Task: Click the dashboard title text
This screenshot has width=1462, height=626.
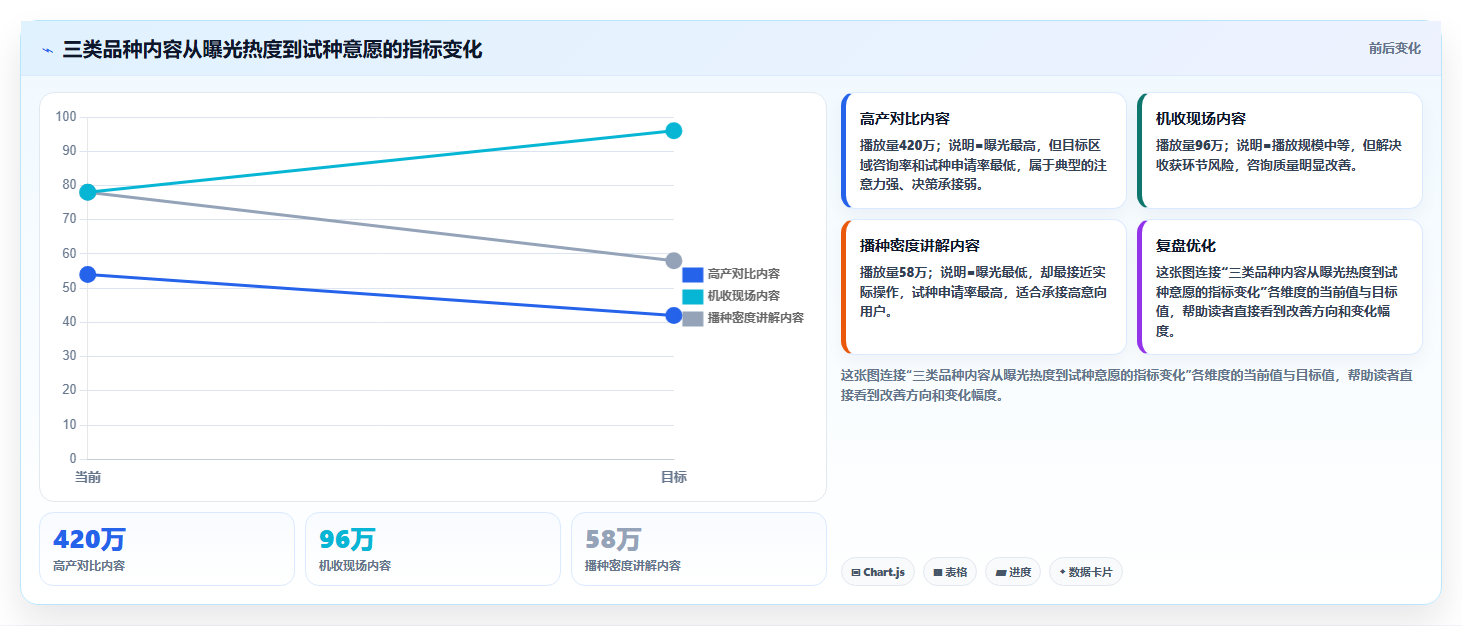Action: click(272, 49)
